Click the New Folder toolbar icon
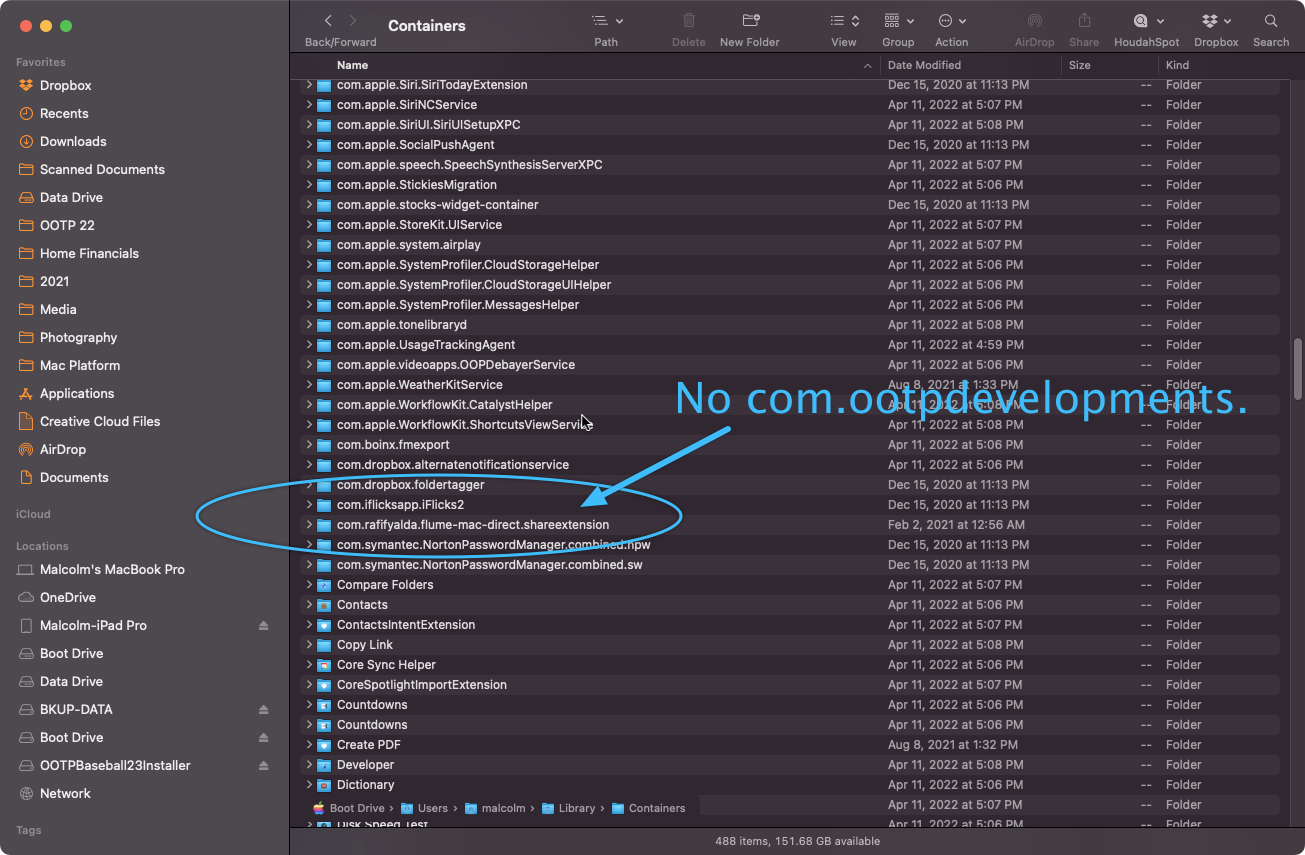The width and height of the screenshot is (1305, 855). pos(750,21)
